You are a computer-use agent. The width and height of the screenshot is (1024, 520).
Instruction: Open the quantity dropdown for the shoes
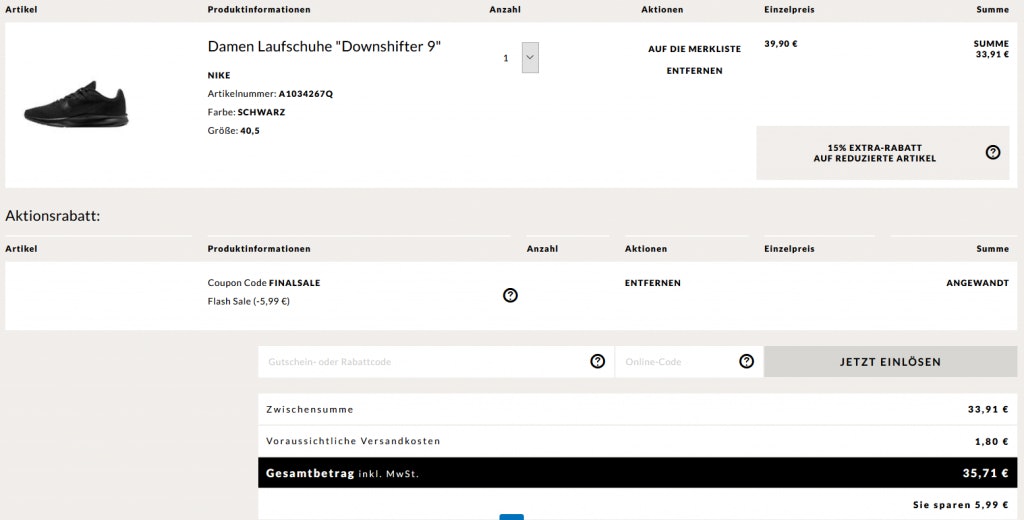tap(530, 58)
